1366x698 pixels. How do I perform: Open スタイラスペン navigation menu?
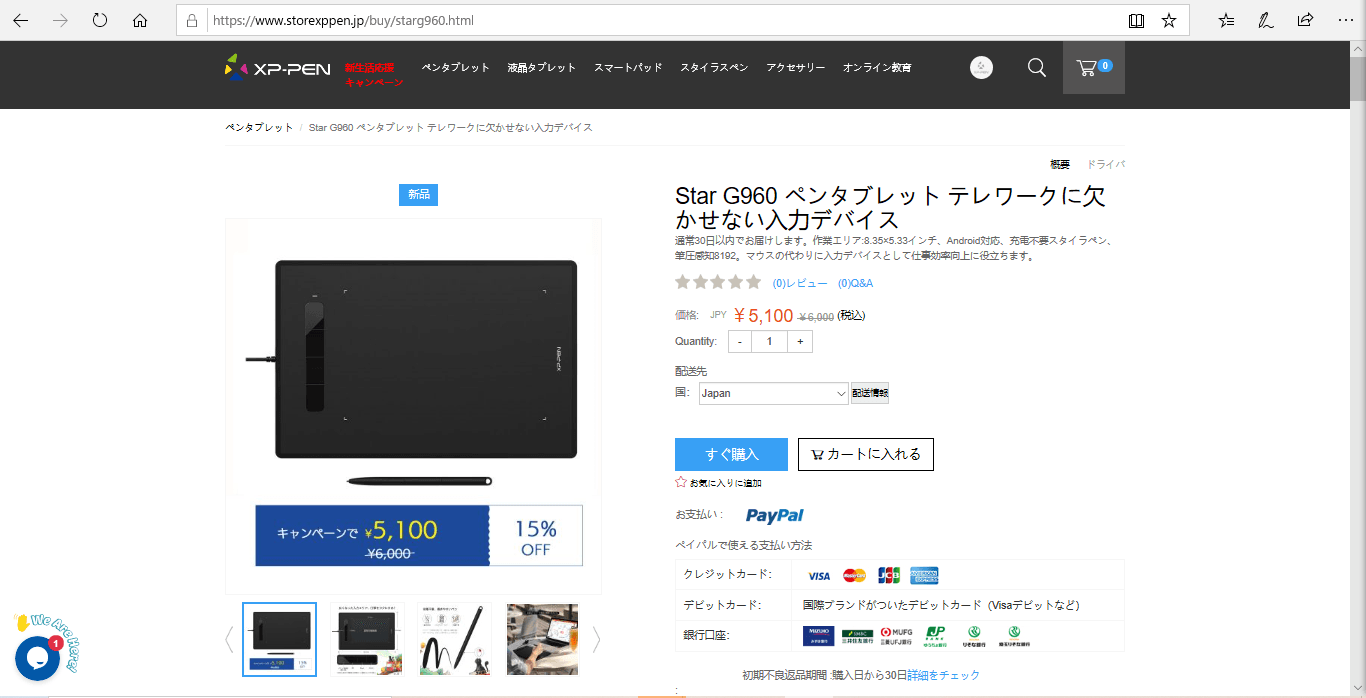pyautogui.click(x=714, y=68)
